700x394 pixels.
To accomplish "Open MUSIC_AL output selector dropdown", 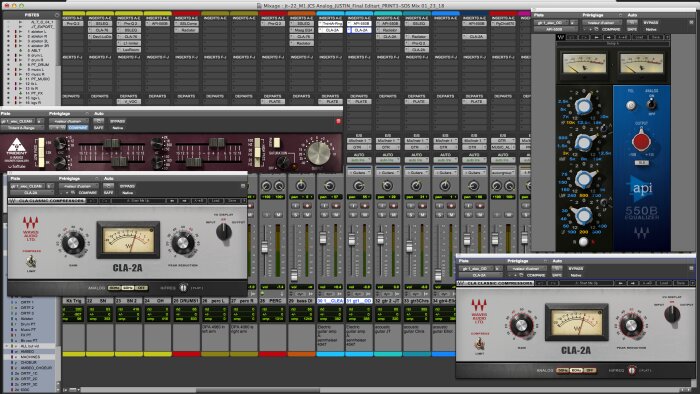I will 502,147.
